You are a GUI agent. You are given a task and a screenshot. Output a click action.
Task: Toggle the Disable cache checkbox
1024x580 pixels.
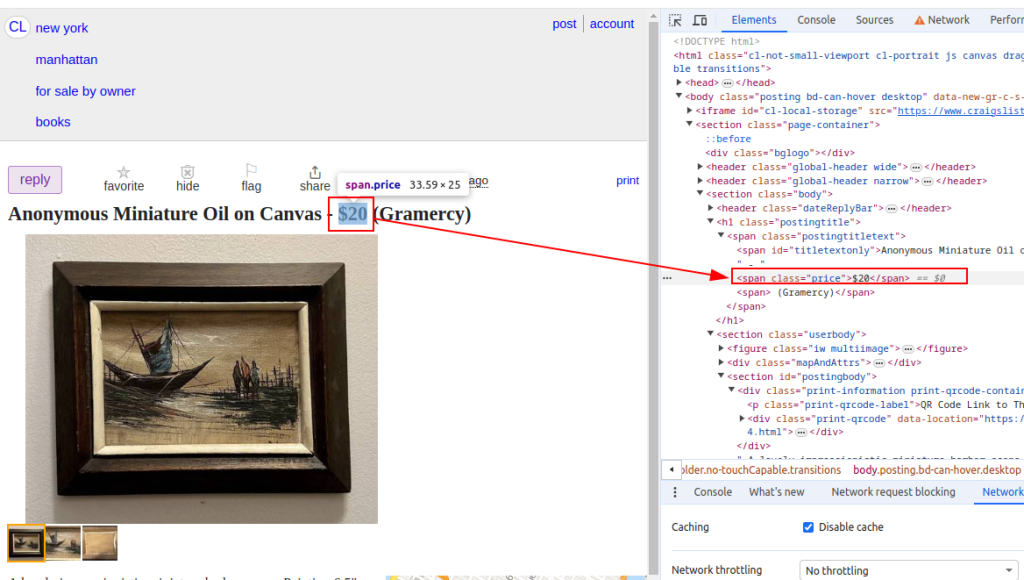[x=808, y=527]
